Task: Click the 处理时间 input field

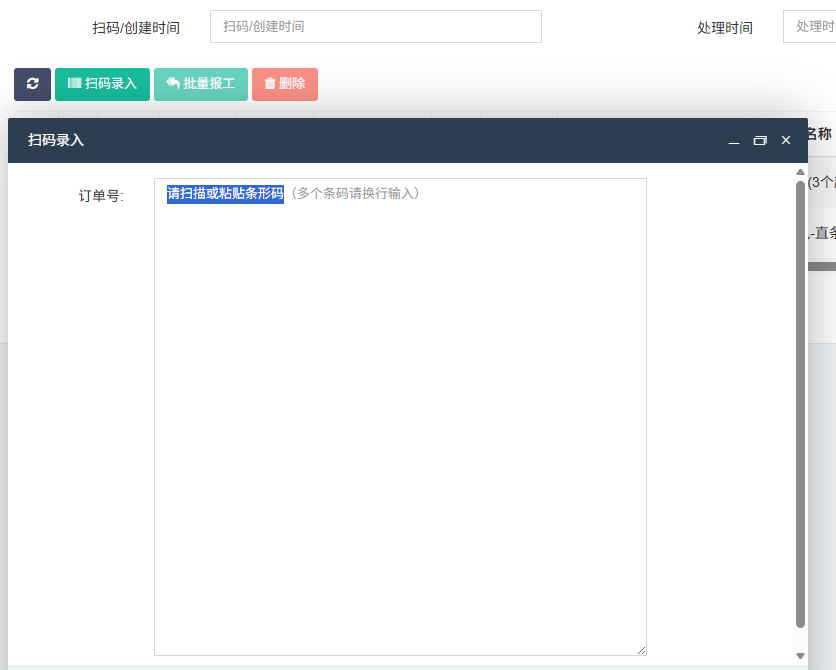Action: [809, 27]
